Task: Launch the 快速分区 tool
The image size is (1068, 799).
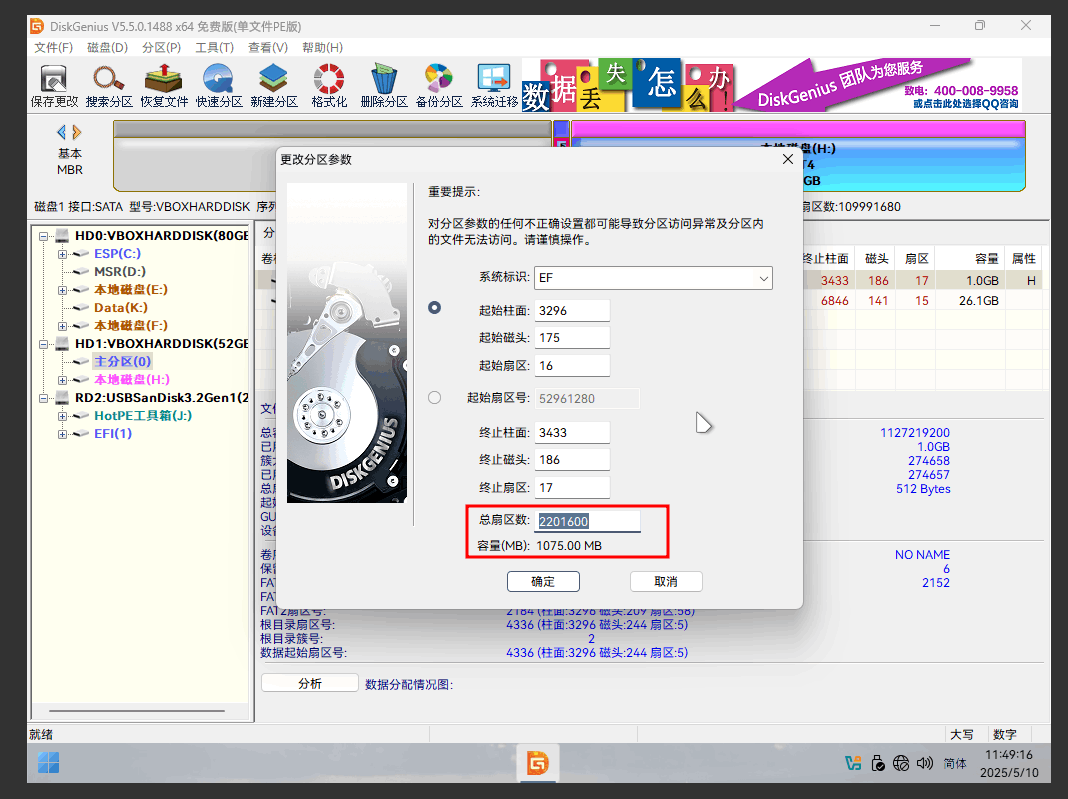Action: pyautogui.click(x=219, y=87)
